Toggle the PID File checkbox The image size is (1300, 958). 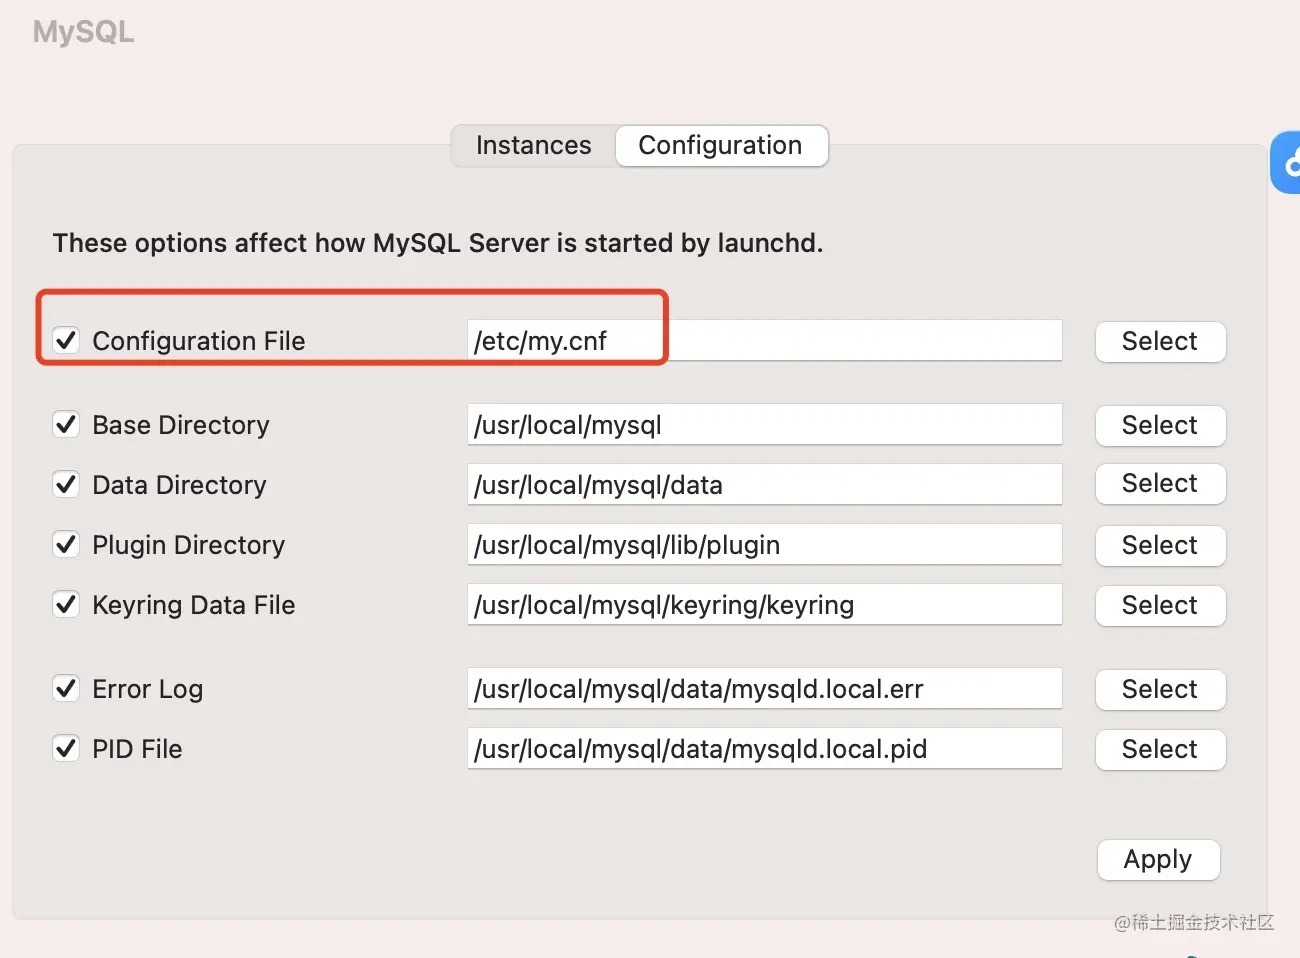coord(66,749)
